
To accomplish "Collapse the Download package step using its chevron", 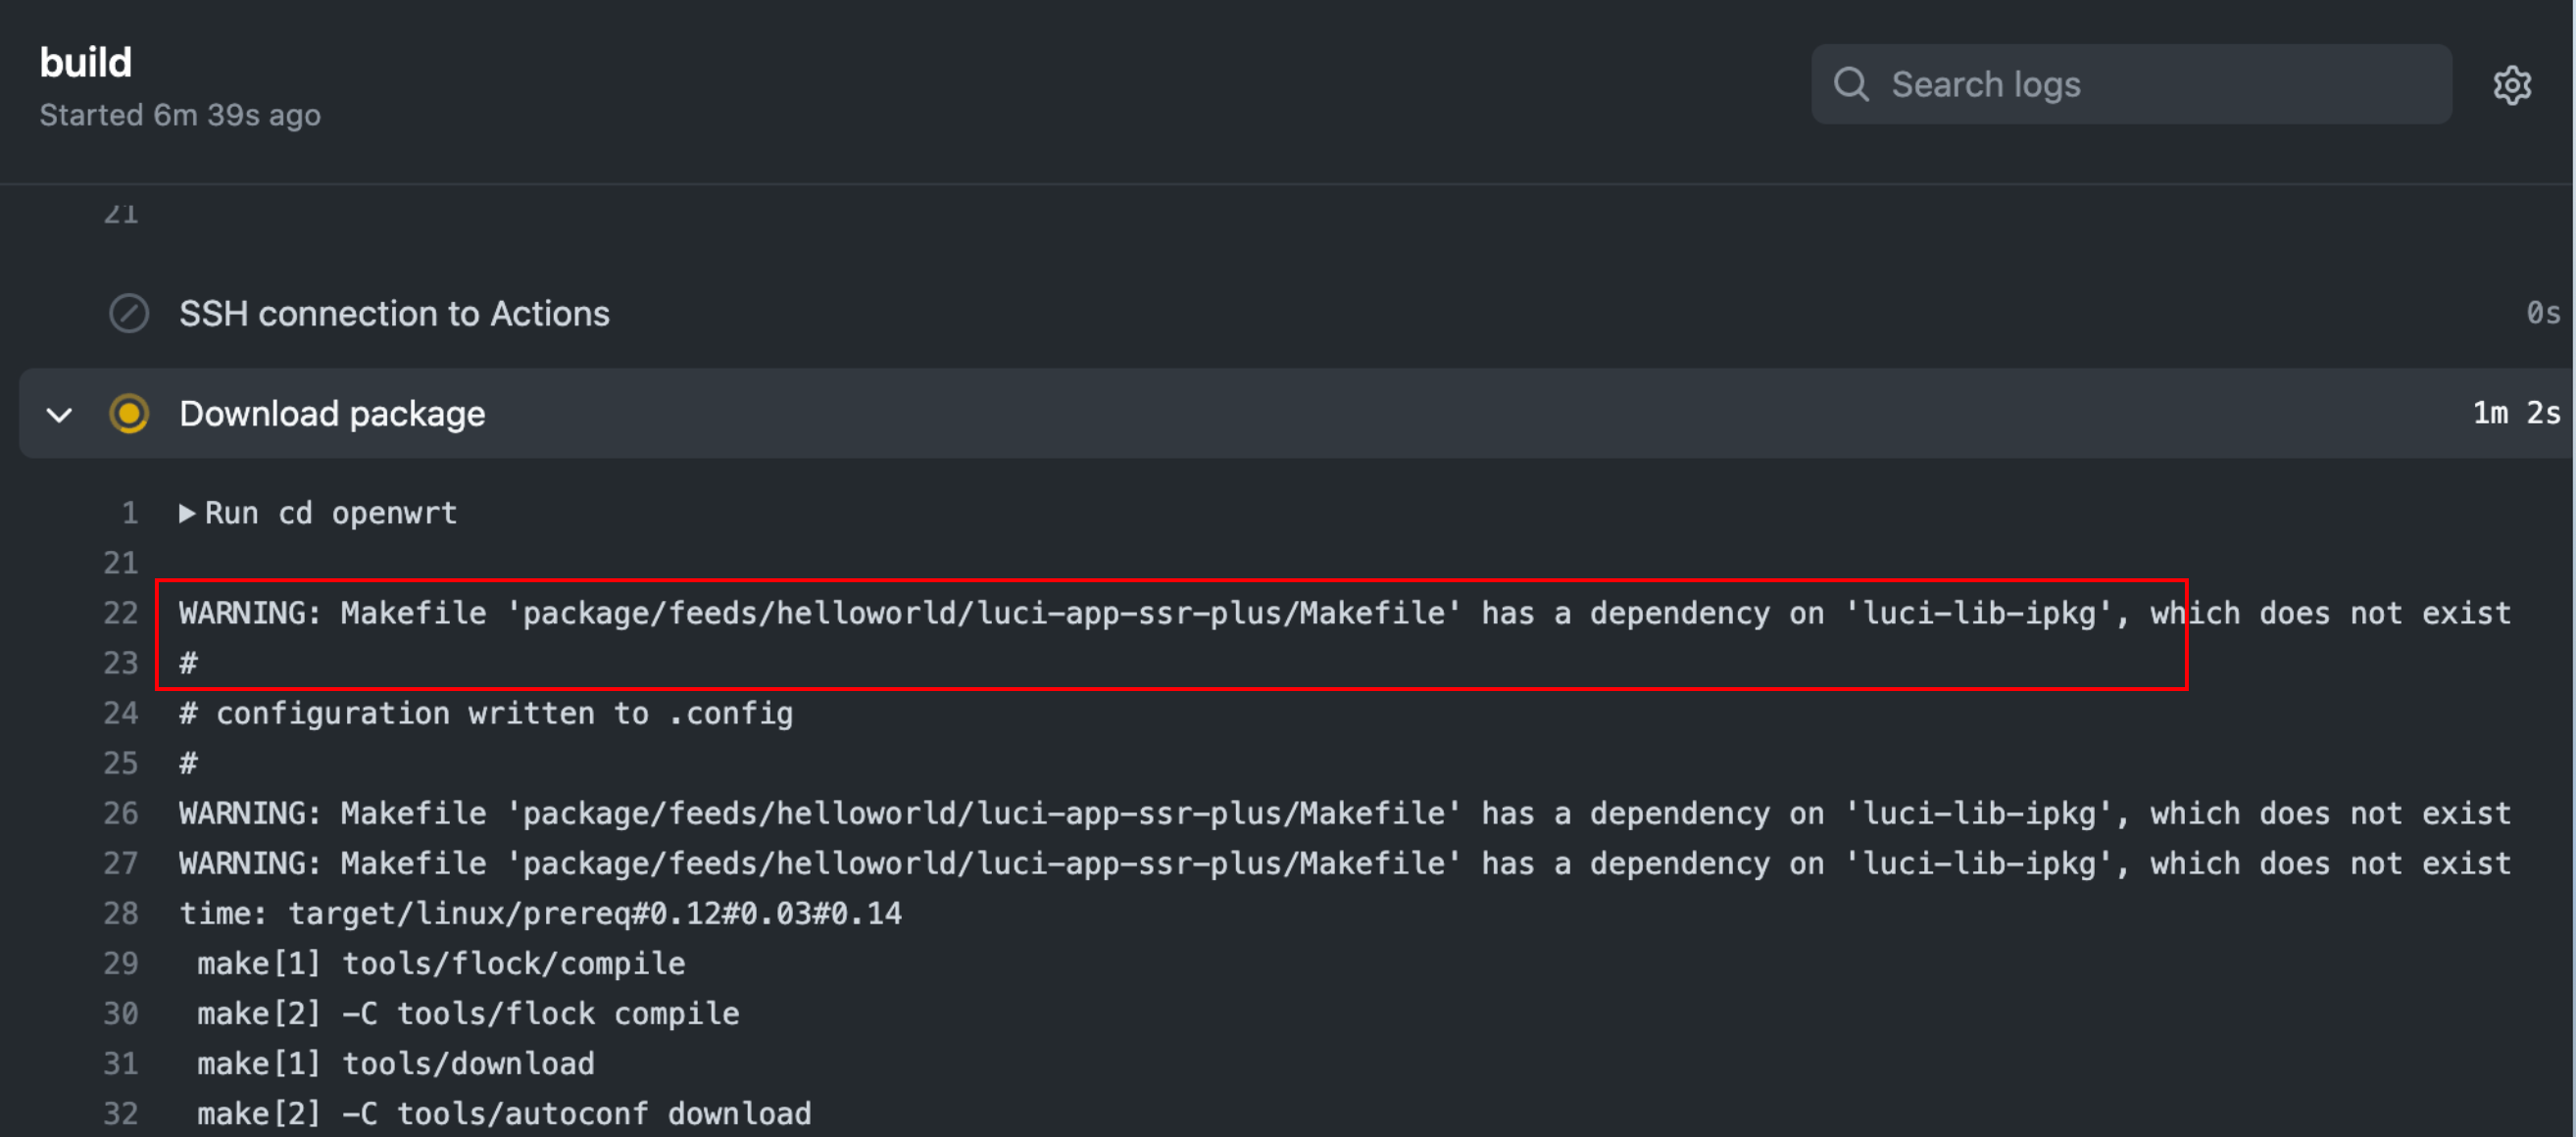I will click(x=58, y=414).
